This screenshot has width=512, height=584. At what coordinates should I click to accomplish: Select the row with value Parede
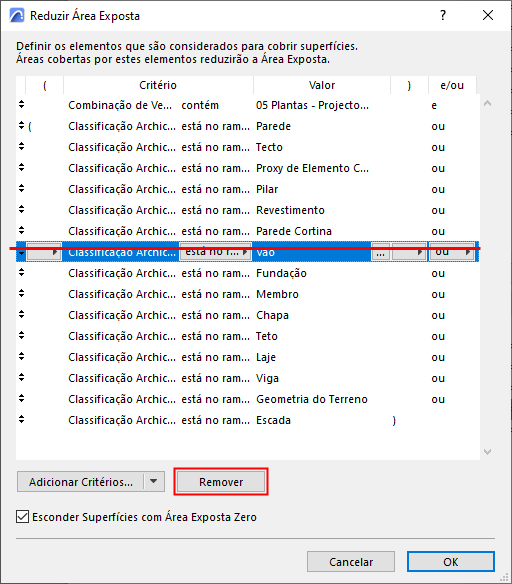coord(248,126)
